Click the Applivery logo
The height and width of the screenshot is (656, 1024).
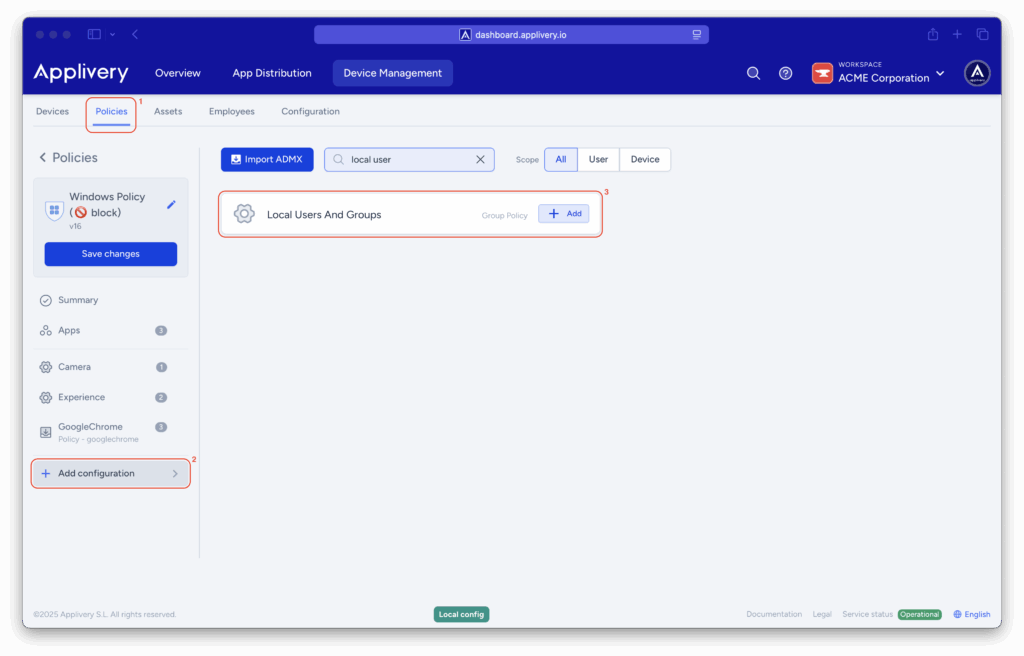(x=81, y=73)
